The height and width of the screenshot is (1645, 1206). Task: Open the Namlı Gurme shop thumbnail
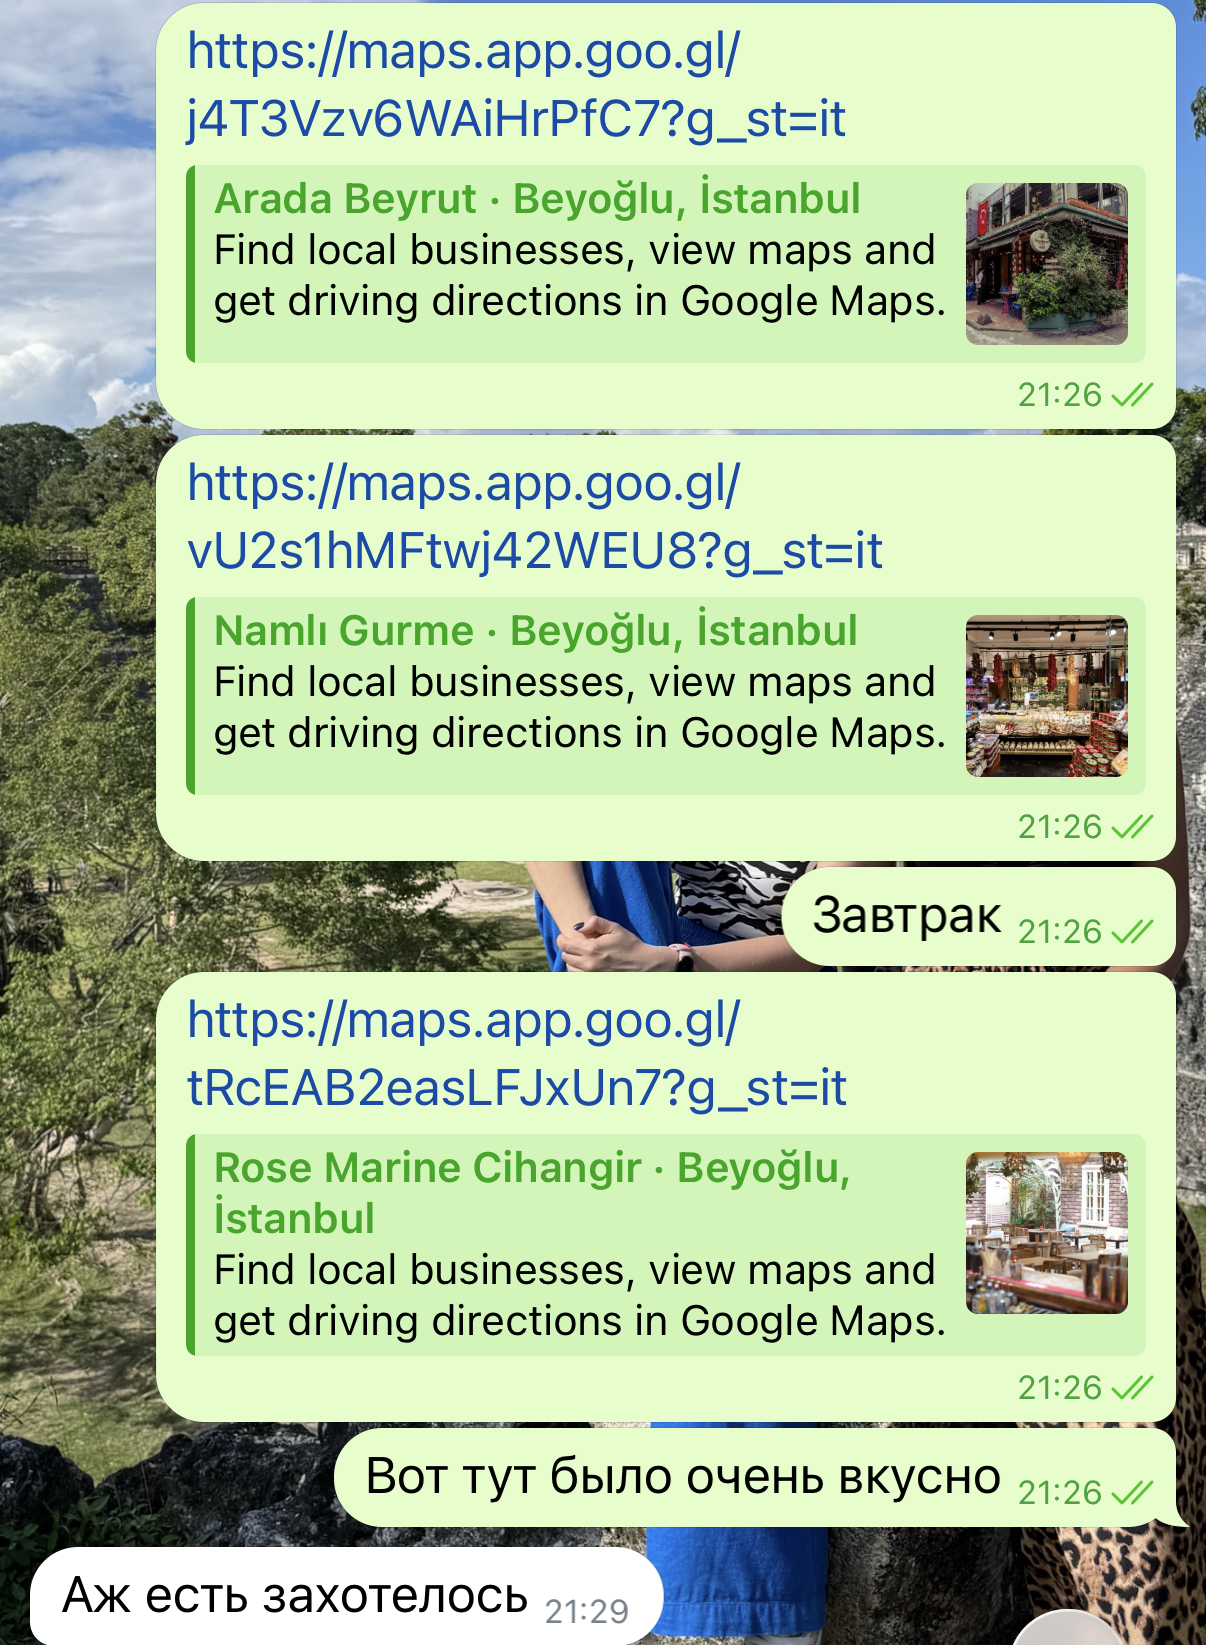1046,696
